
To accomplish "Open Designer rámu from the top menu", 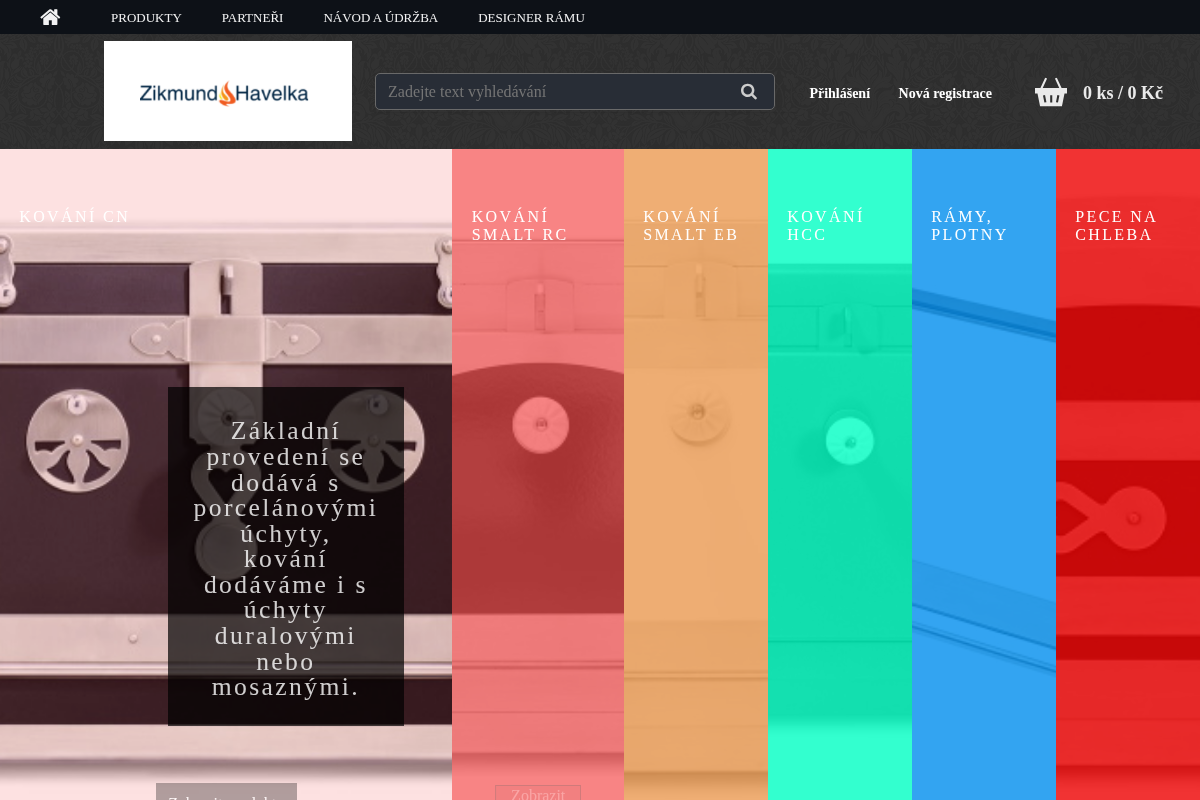I will point(531,17).
